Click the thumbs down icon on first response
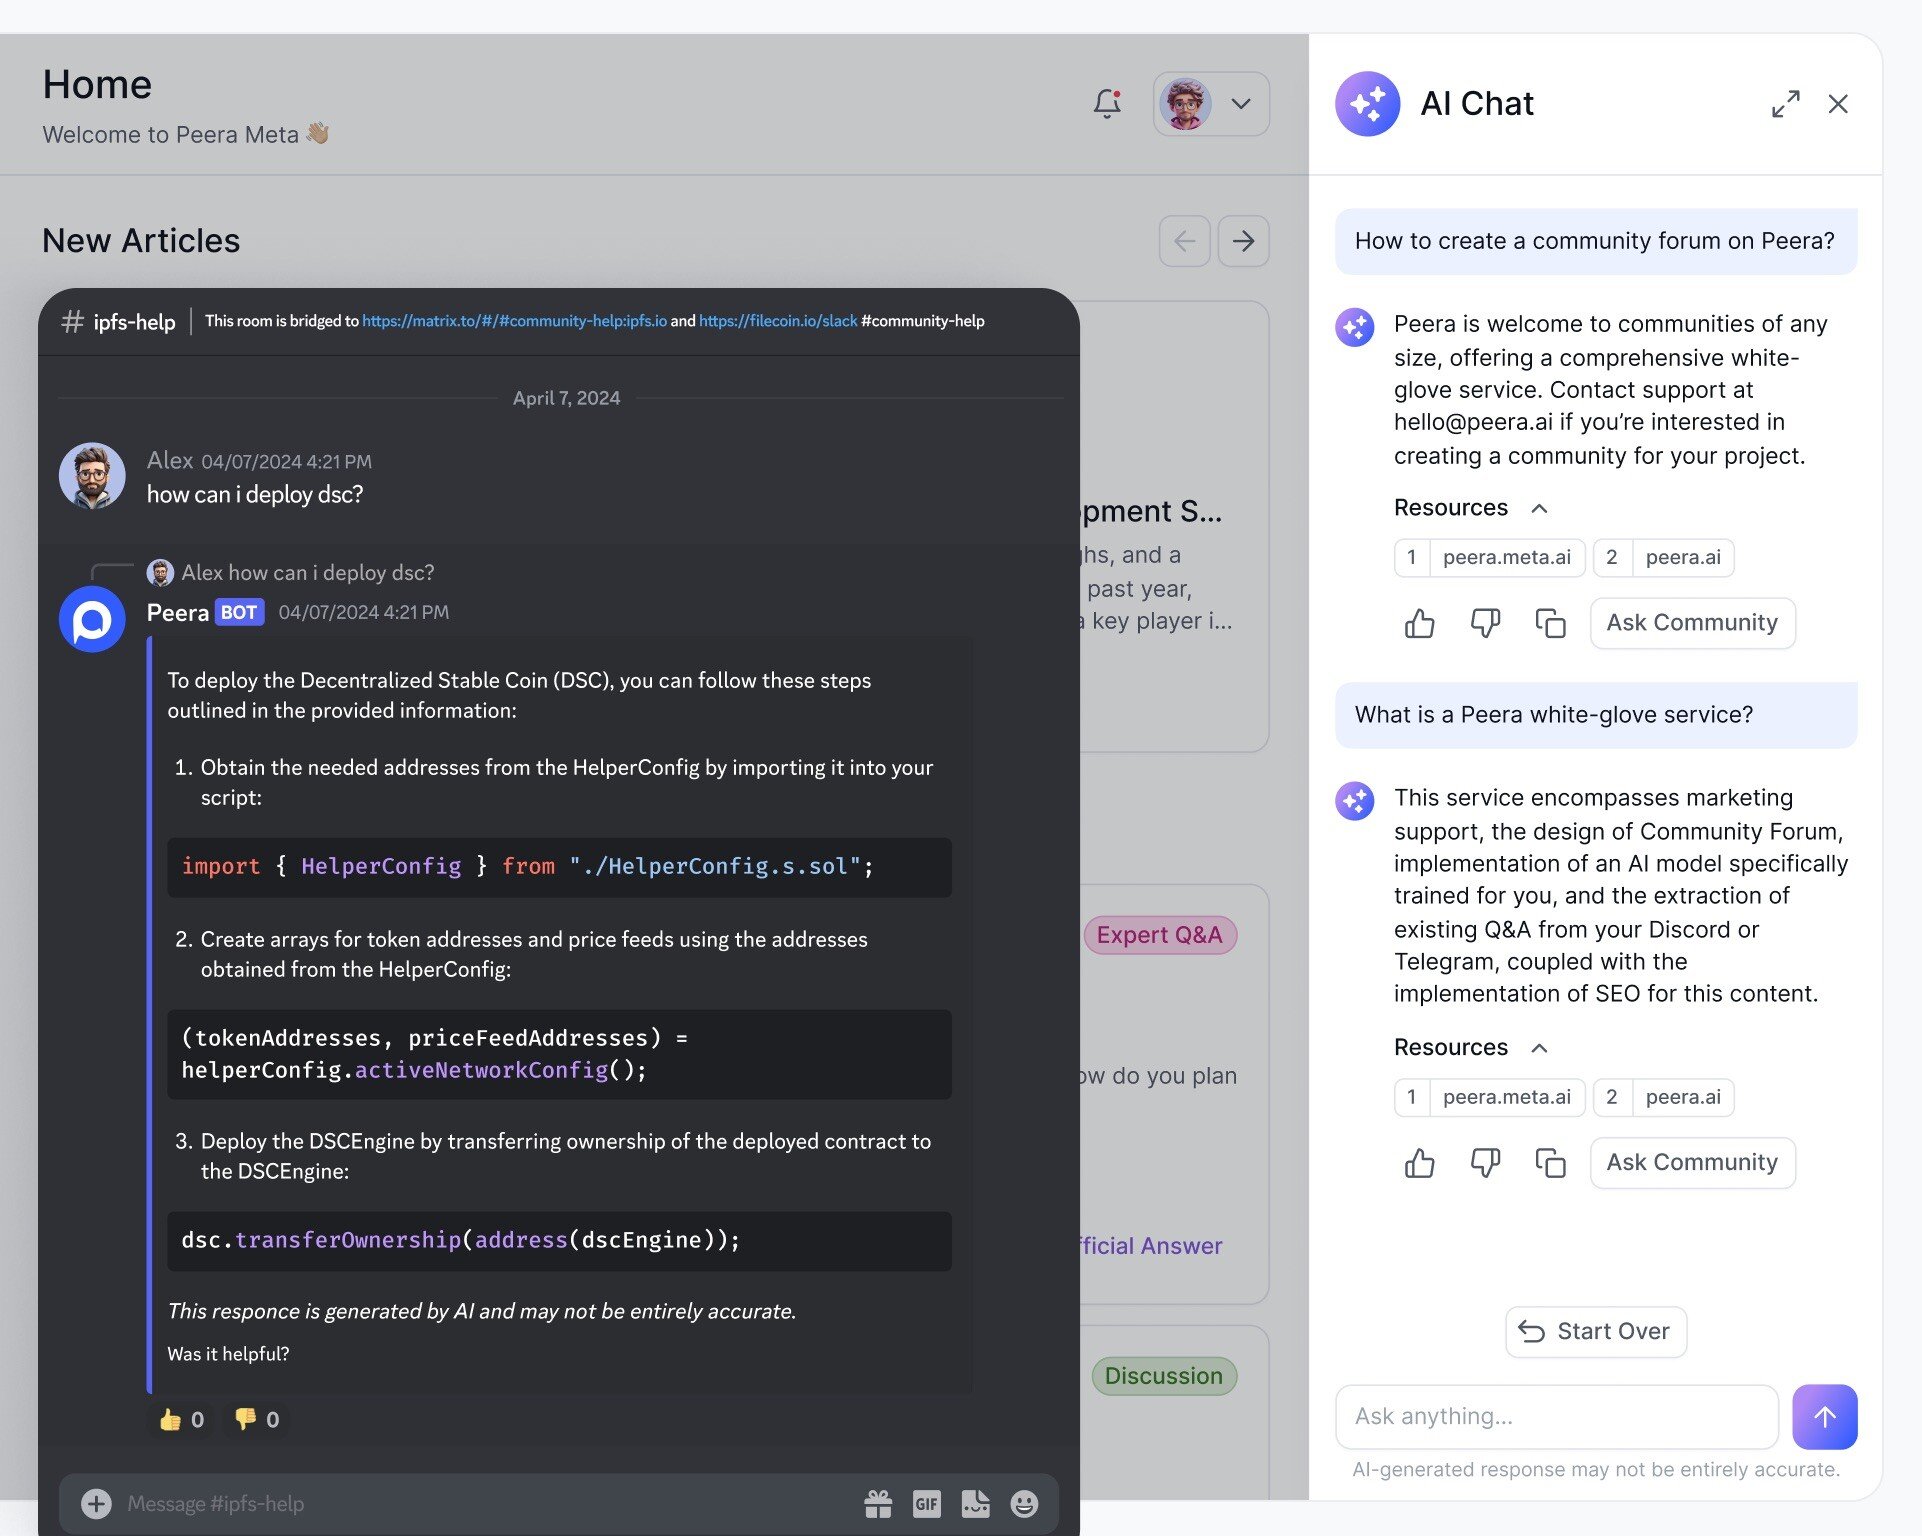The height and width of the screenshot is (1536, 1922). click(1485, 621)
